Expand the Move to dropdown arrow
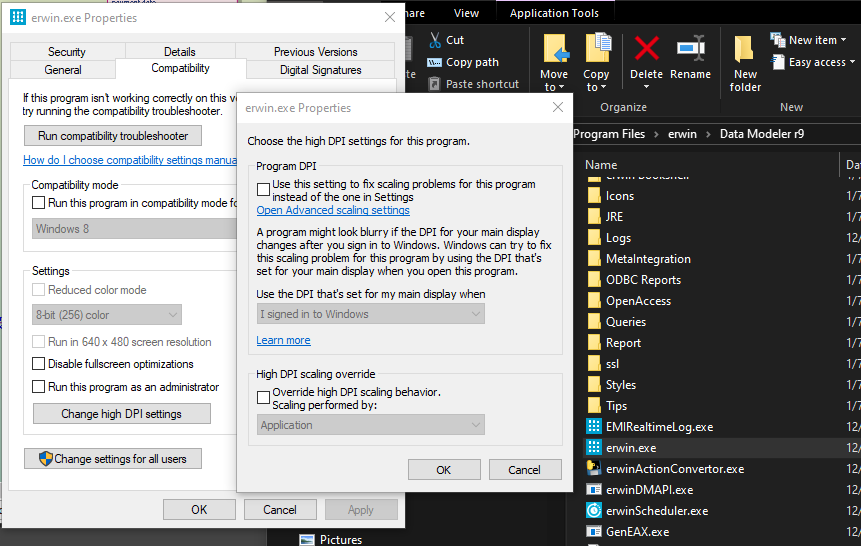 click(x=561, y=88)
